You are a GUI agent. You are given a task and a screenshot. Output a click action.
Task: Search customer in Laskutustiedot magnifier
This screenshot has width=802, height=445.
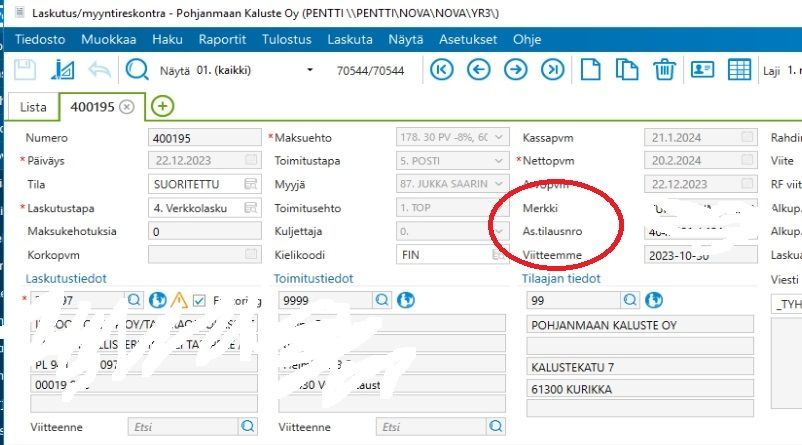134,300
